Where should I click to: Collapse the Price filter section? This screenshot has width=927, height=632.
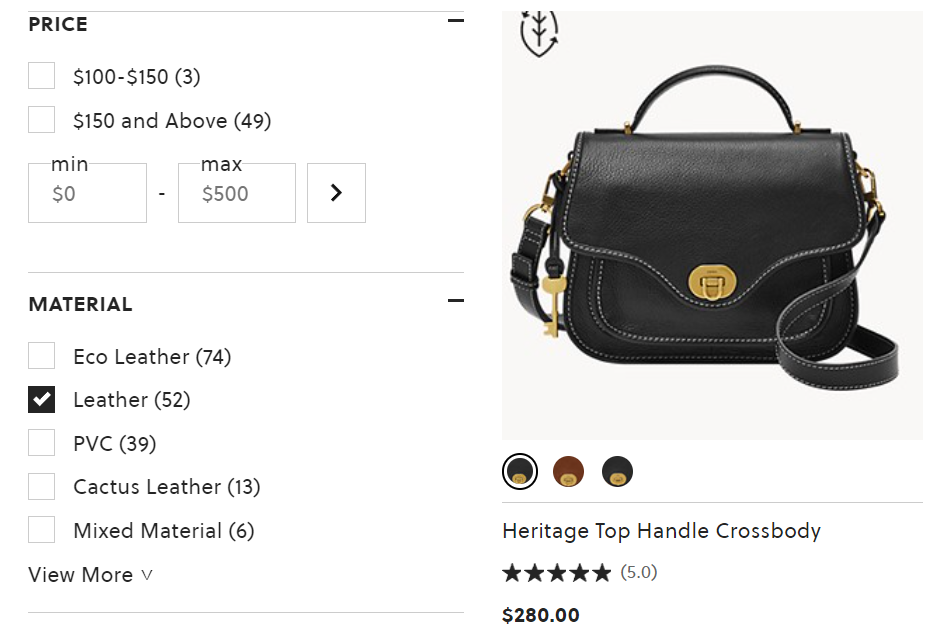tap(456, 21)
